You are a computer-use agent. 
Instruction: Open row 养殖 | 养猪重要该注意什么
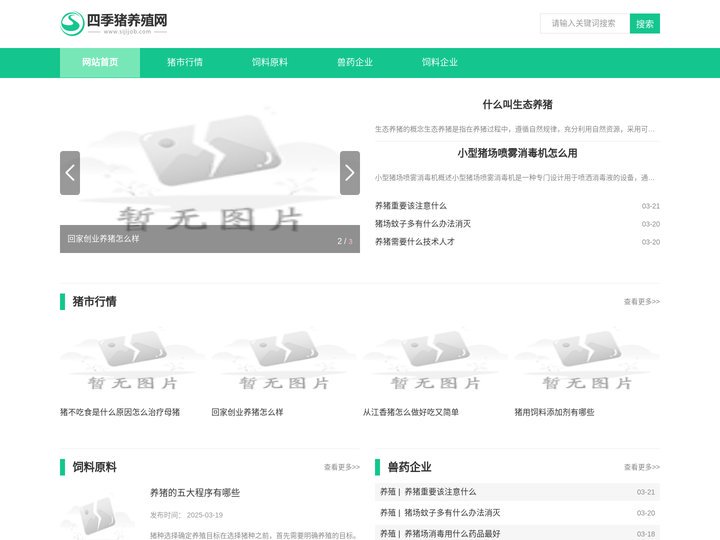518,492
